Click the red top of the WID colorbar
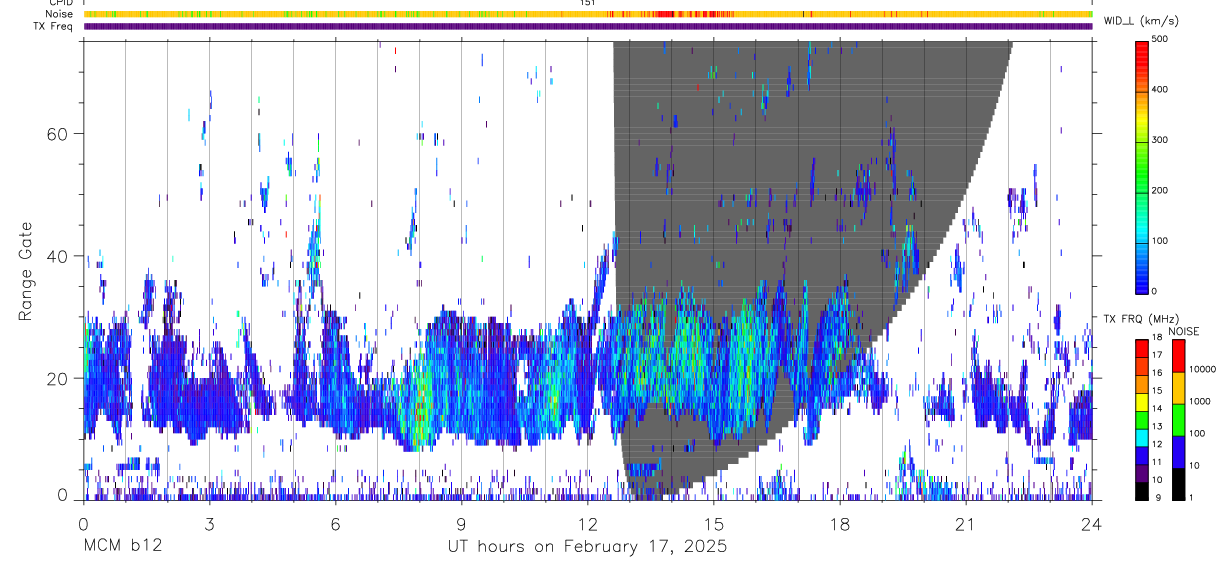This screenshot has width=1228, height=567. pyautogui.click(x=1141, y=53)
